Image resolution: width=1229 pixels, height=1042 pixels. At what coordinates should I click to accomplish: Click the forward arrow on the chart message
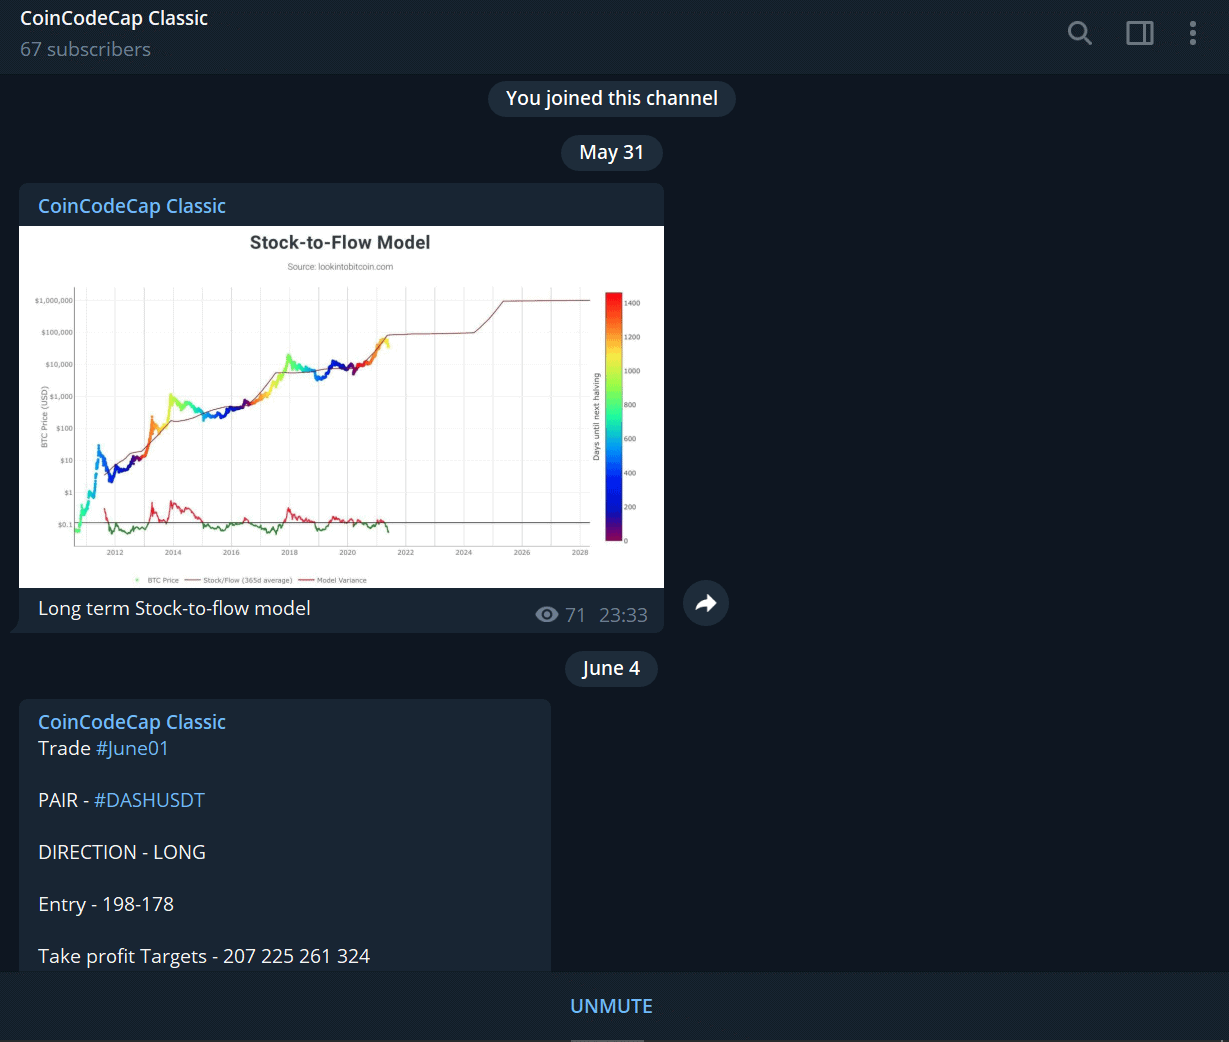tap(705, 602)
